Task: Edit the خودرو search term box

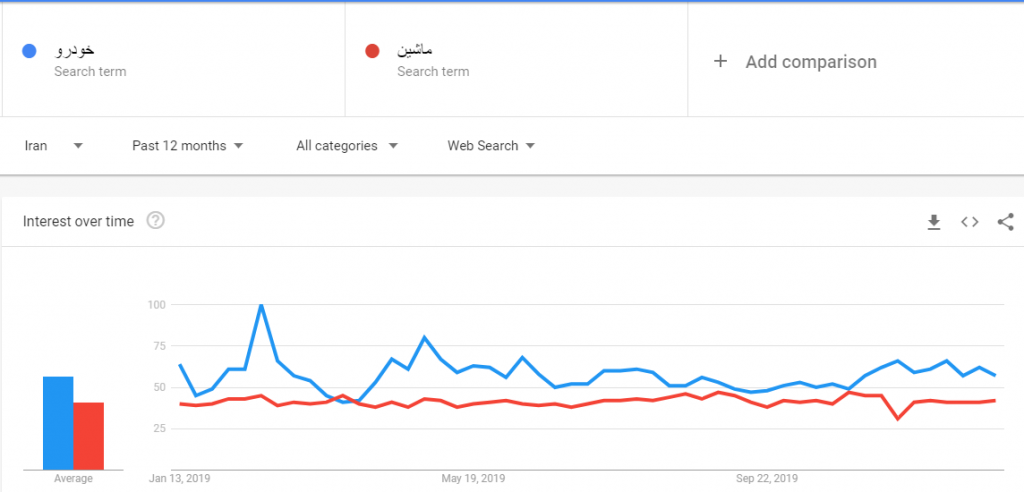Action: 173,60
